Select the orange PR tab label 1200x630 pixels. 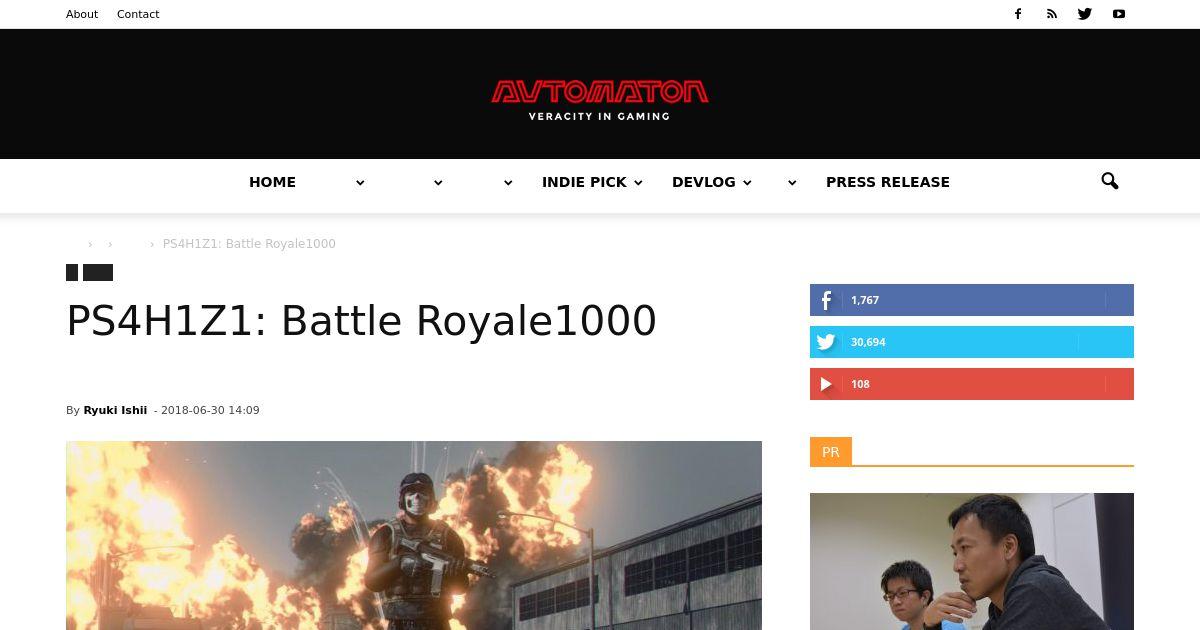[830, 452]
